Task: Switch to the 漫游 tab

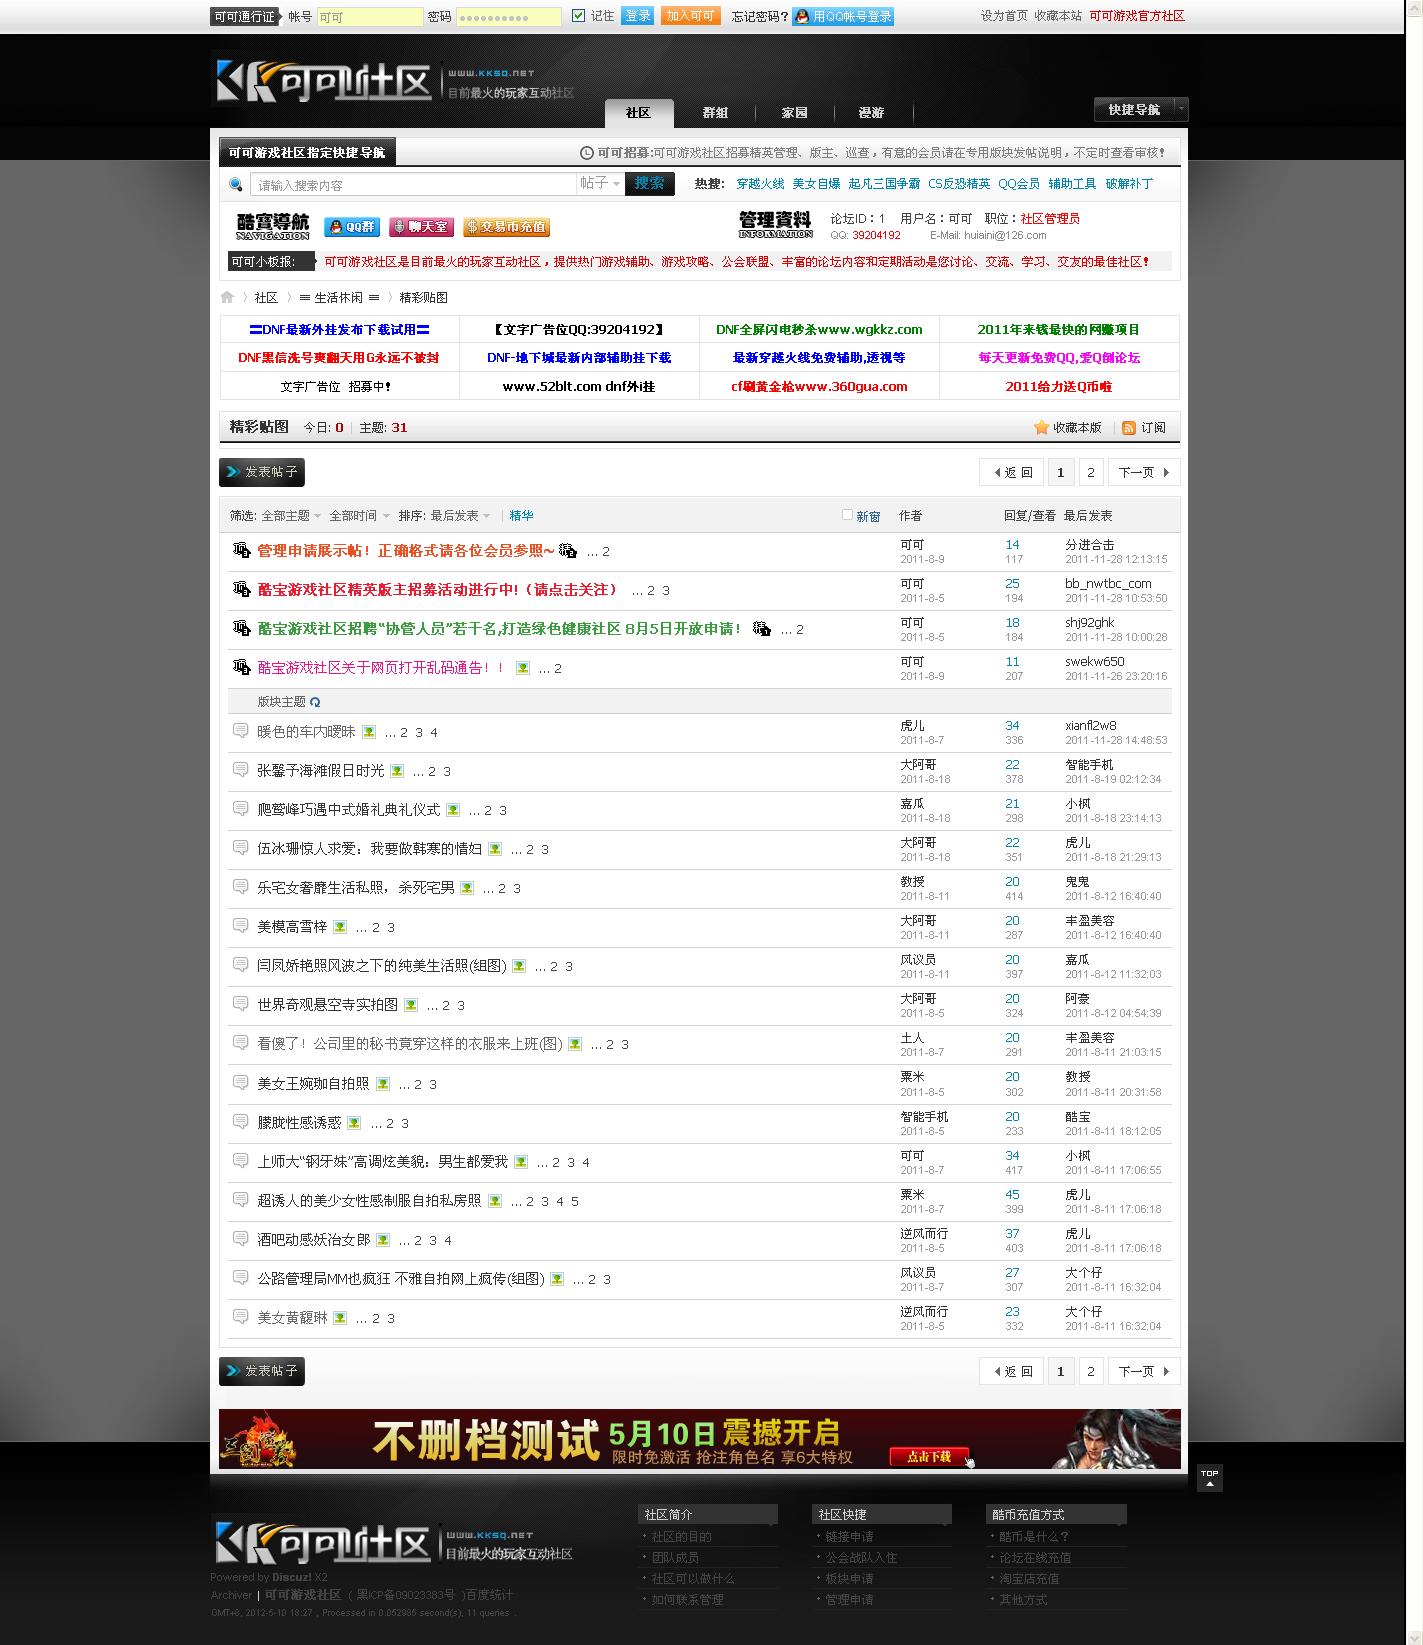Action: tap(871, 113)
